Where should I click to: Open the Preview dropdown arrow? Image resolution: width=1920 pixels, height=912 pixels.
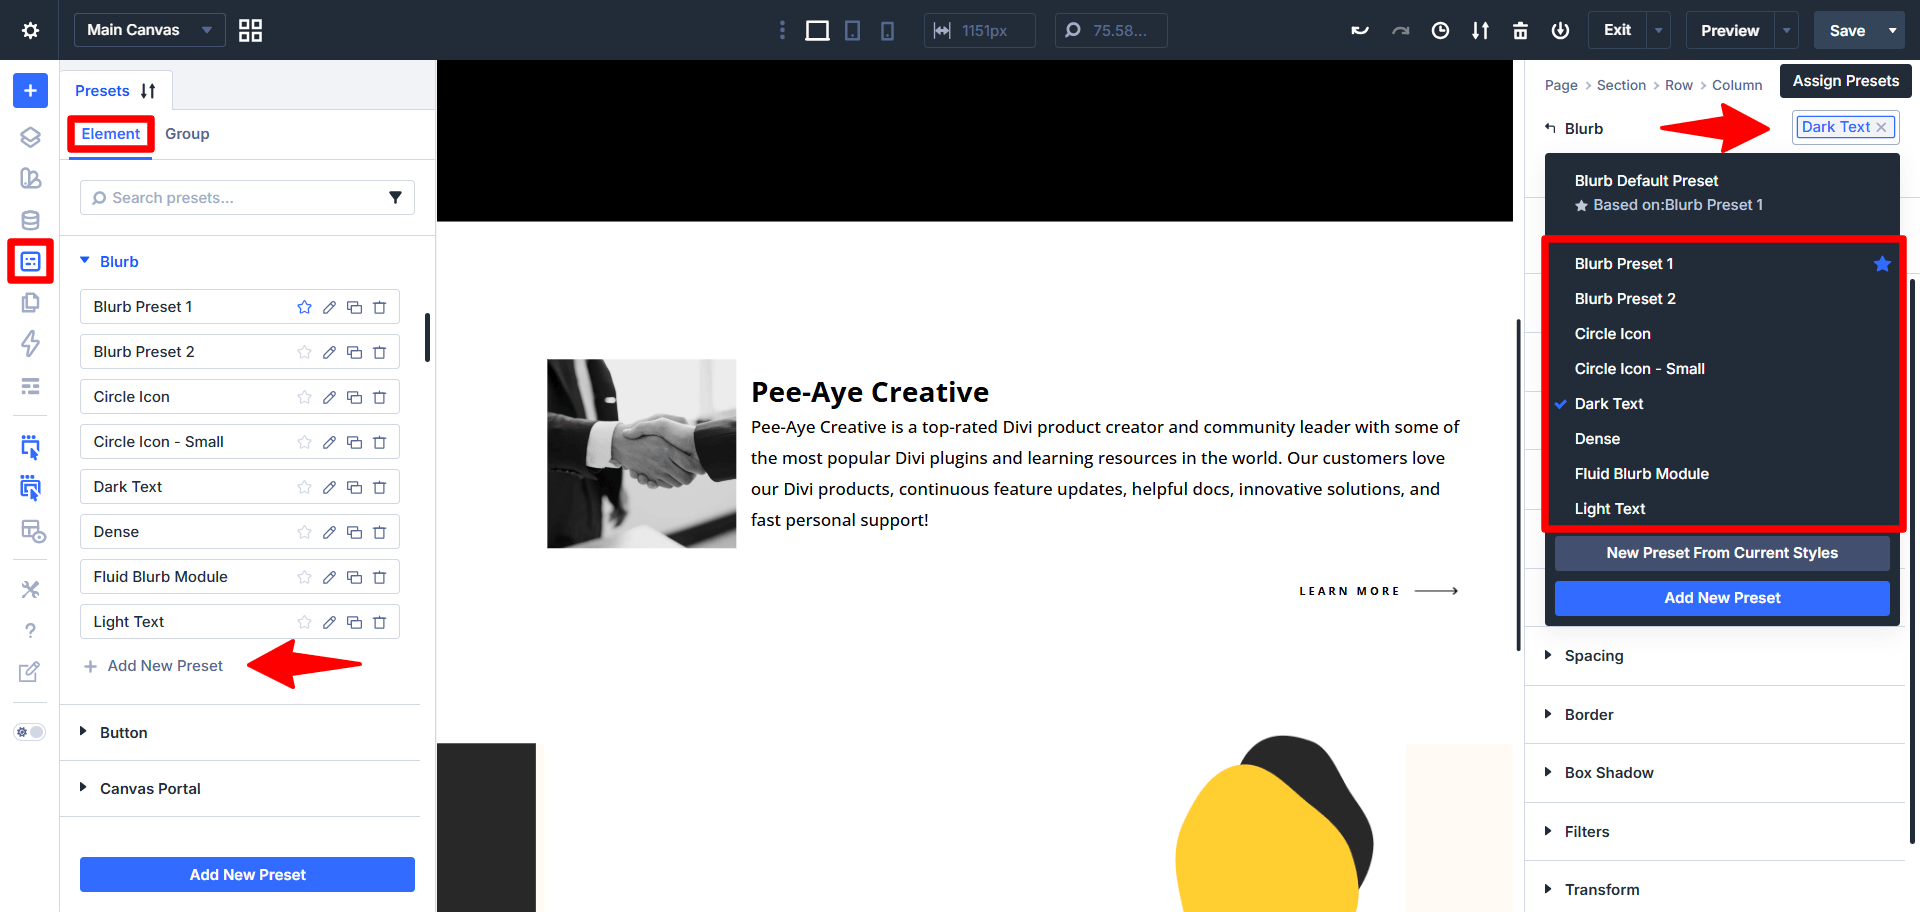(x=1786, y=30)
